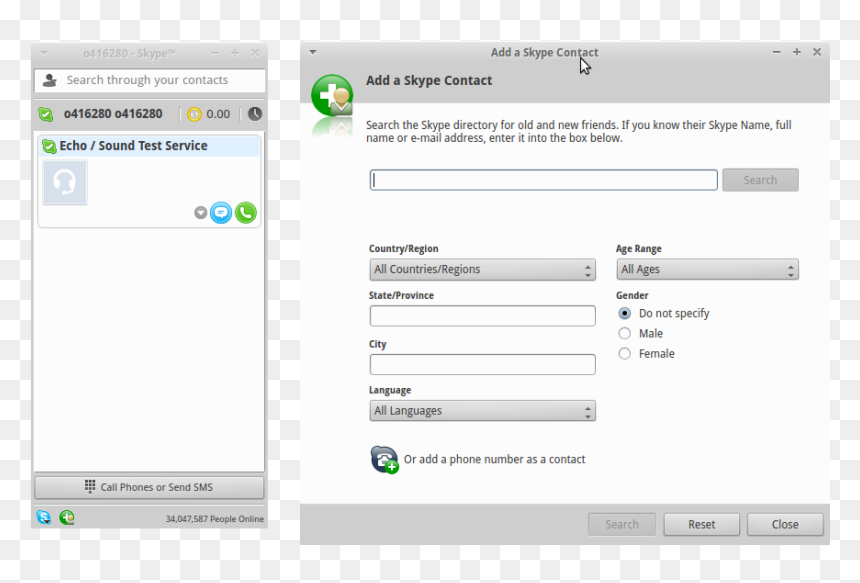
Task: Select the Male gender radio button
Action: tap(625, 333)
